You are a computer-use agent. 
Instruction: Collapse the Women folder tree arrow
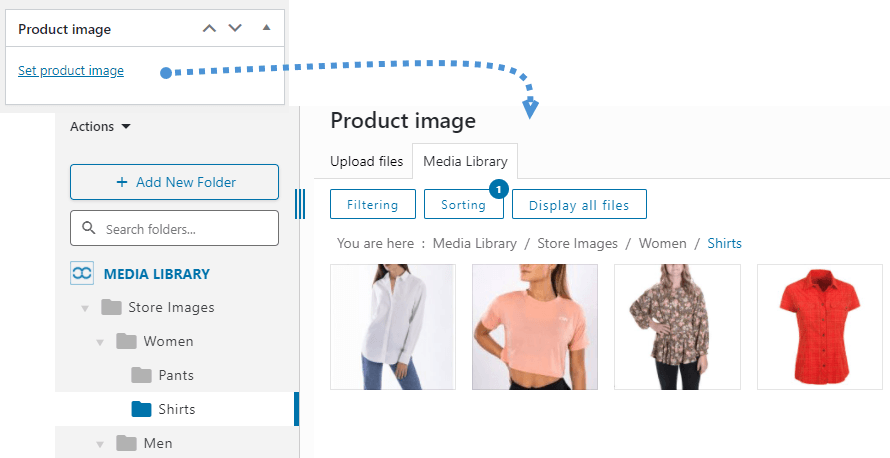tap(100, 342)
